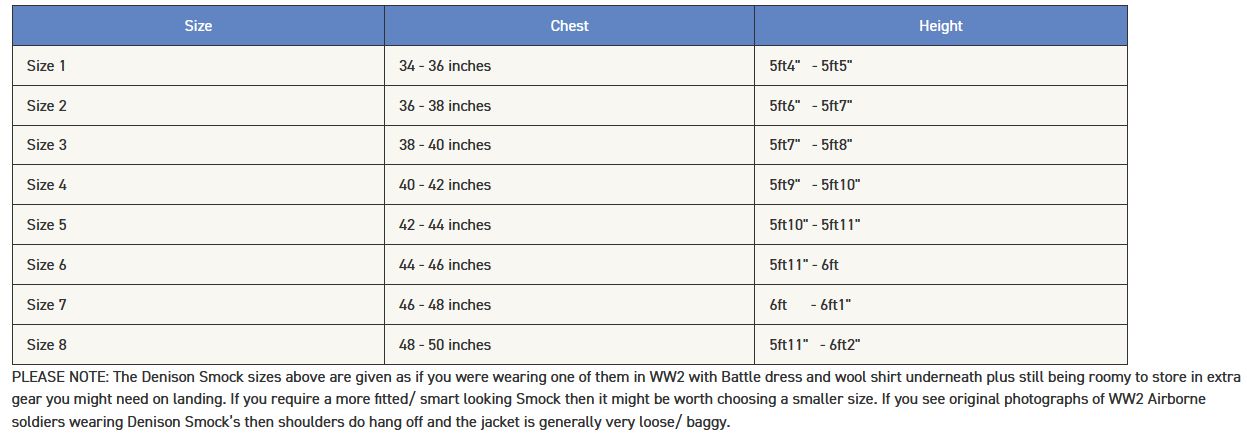
Task: Click the Chest column header
Action: coord(569,26)
